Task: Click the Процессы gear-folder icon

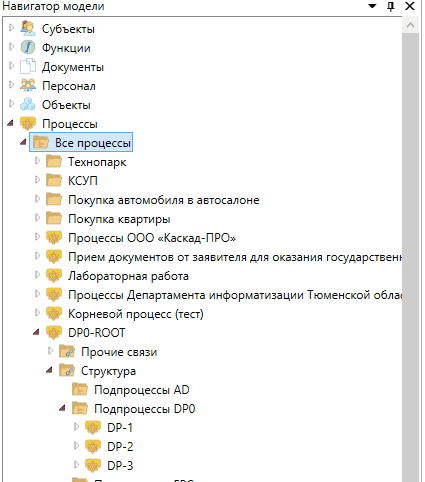Action: [x=28, y=123]
